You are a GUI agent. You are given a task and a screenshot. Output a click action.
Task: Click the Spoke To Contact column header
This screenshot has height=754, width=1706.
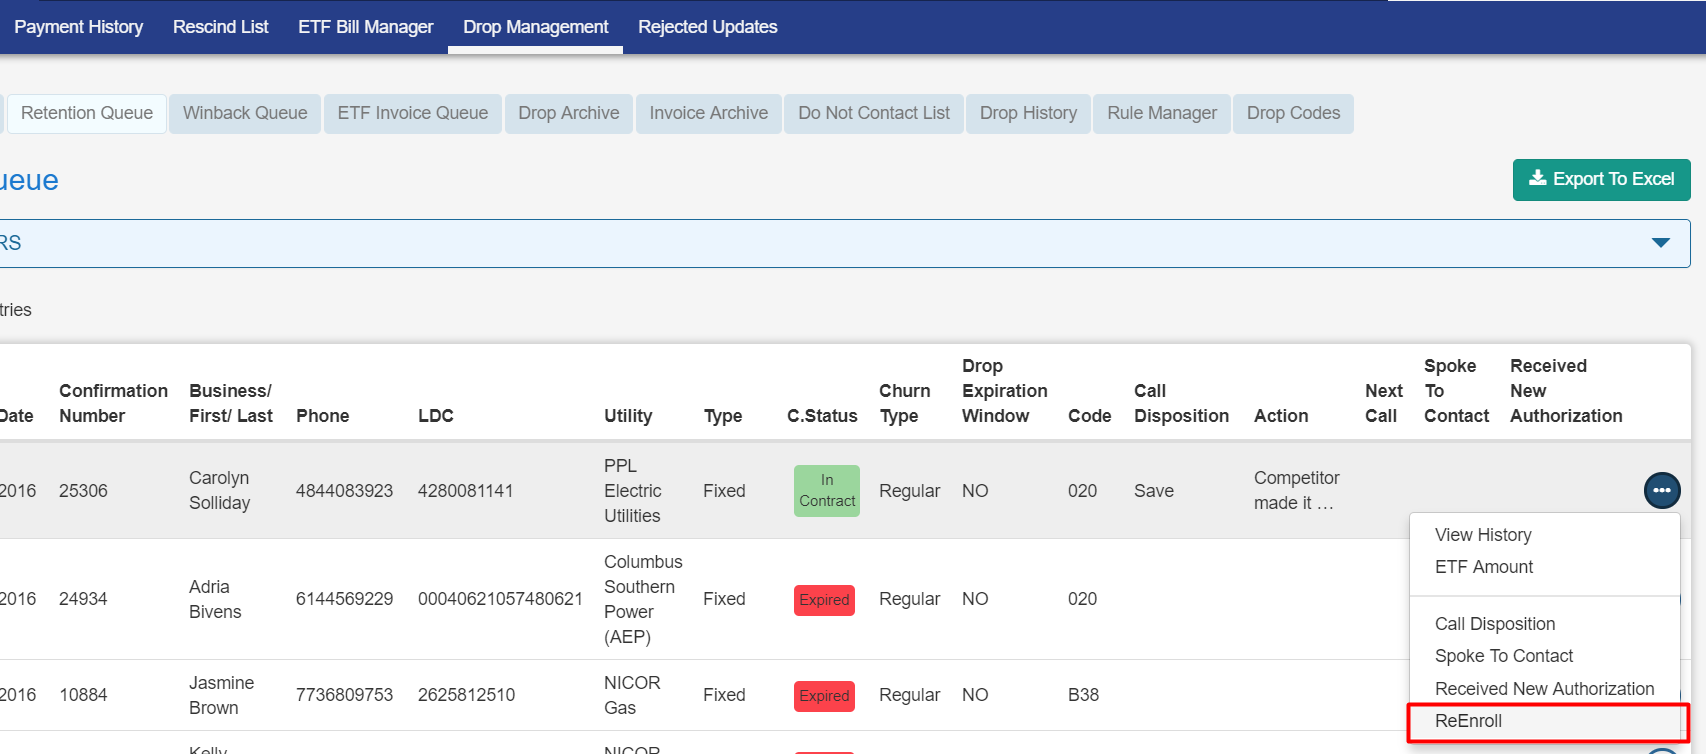pyautogui.click(x=1456, y=391)
